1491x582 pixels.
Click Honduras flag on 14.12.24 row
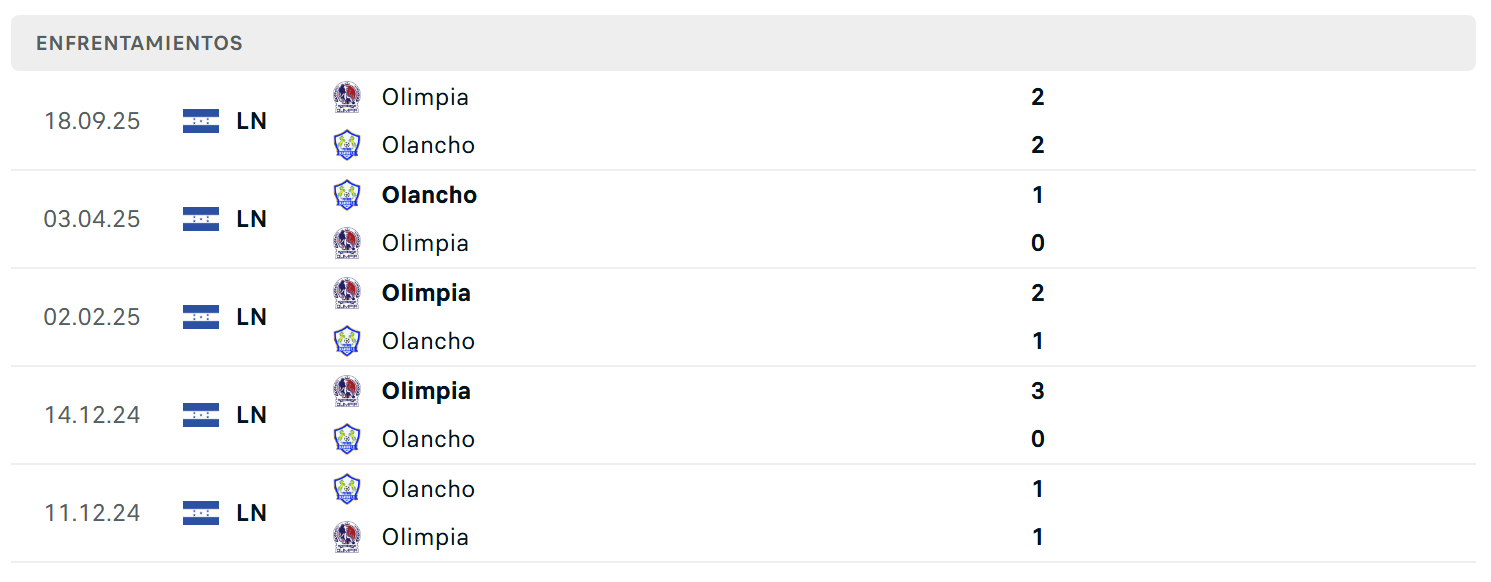click(x=201, y=415)
